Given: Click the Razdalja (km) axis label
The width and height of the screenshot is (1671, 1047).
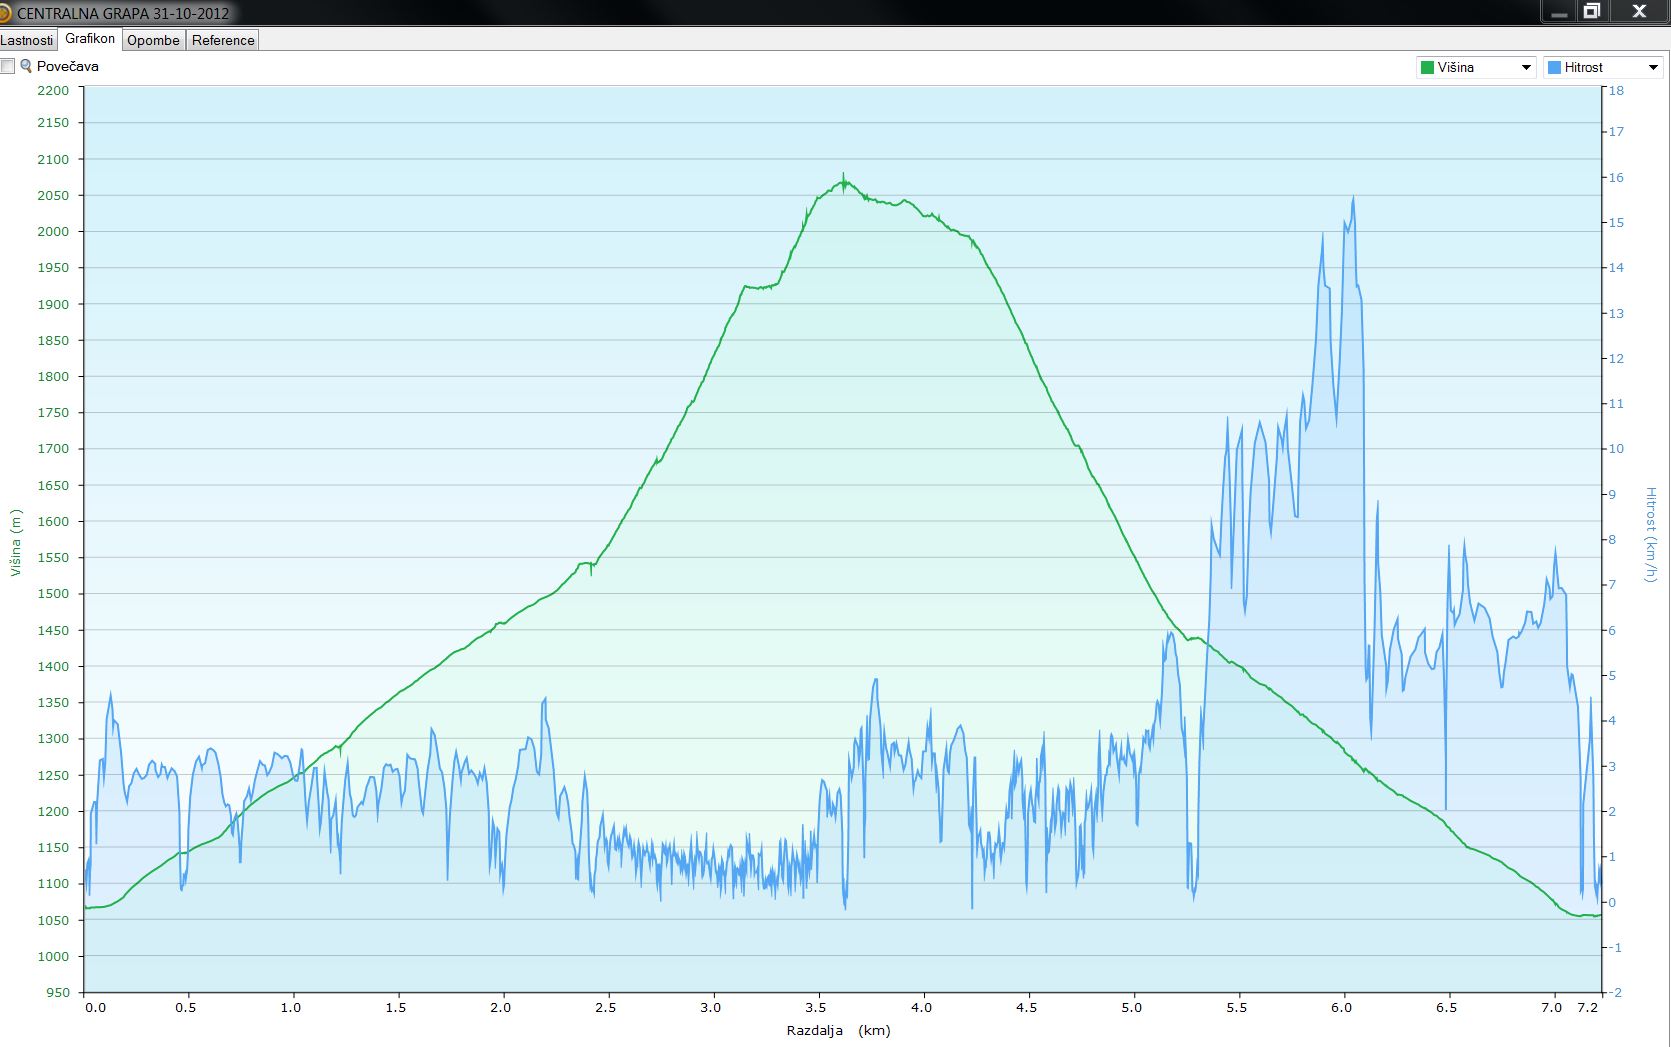Looking at the screenshot, I should [838, 1030].
